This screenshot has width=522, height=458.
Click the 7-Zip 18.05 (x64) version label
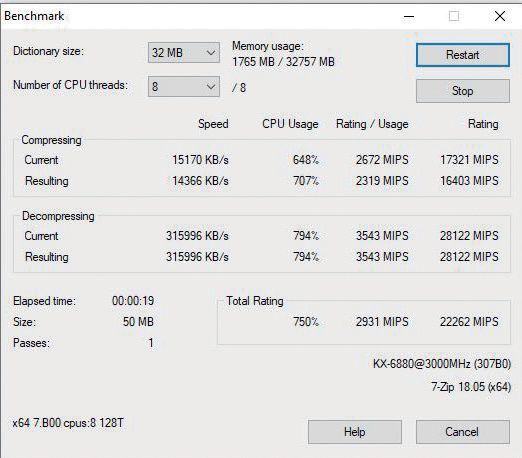point(471,387)
